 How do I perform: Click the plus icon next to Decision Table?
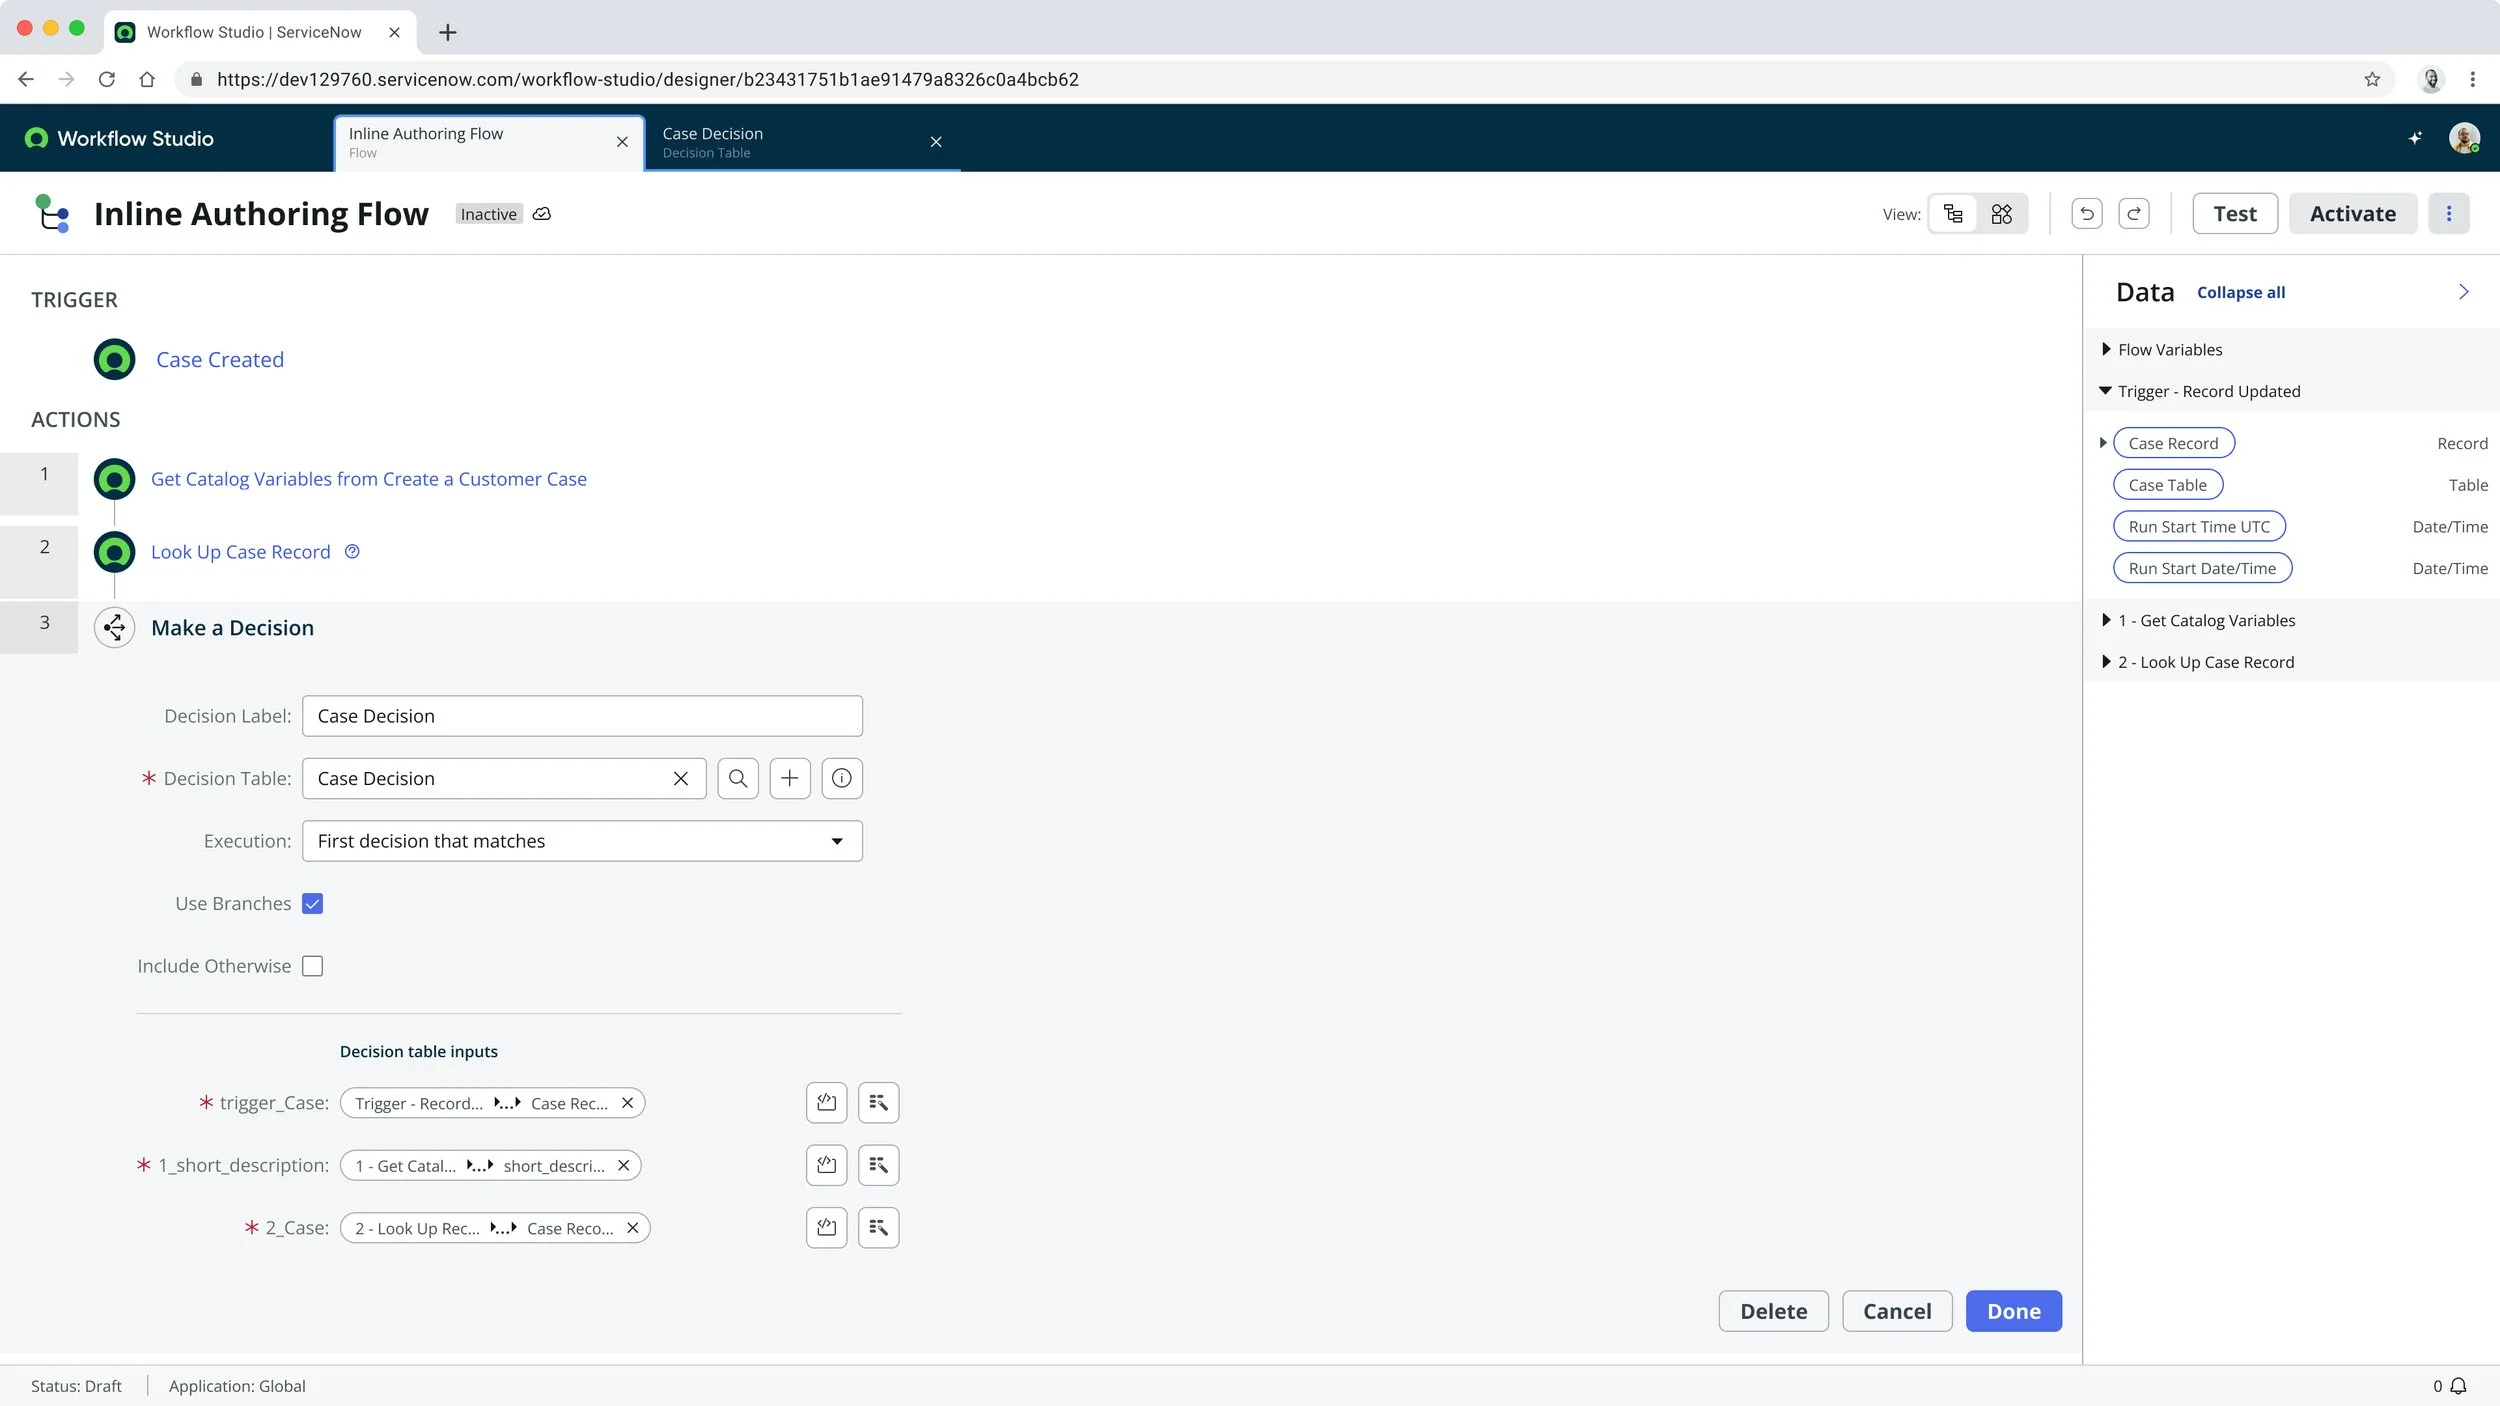[789, 778]
